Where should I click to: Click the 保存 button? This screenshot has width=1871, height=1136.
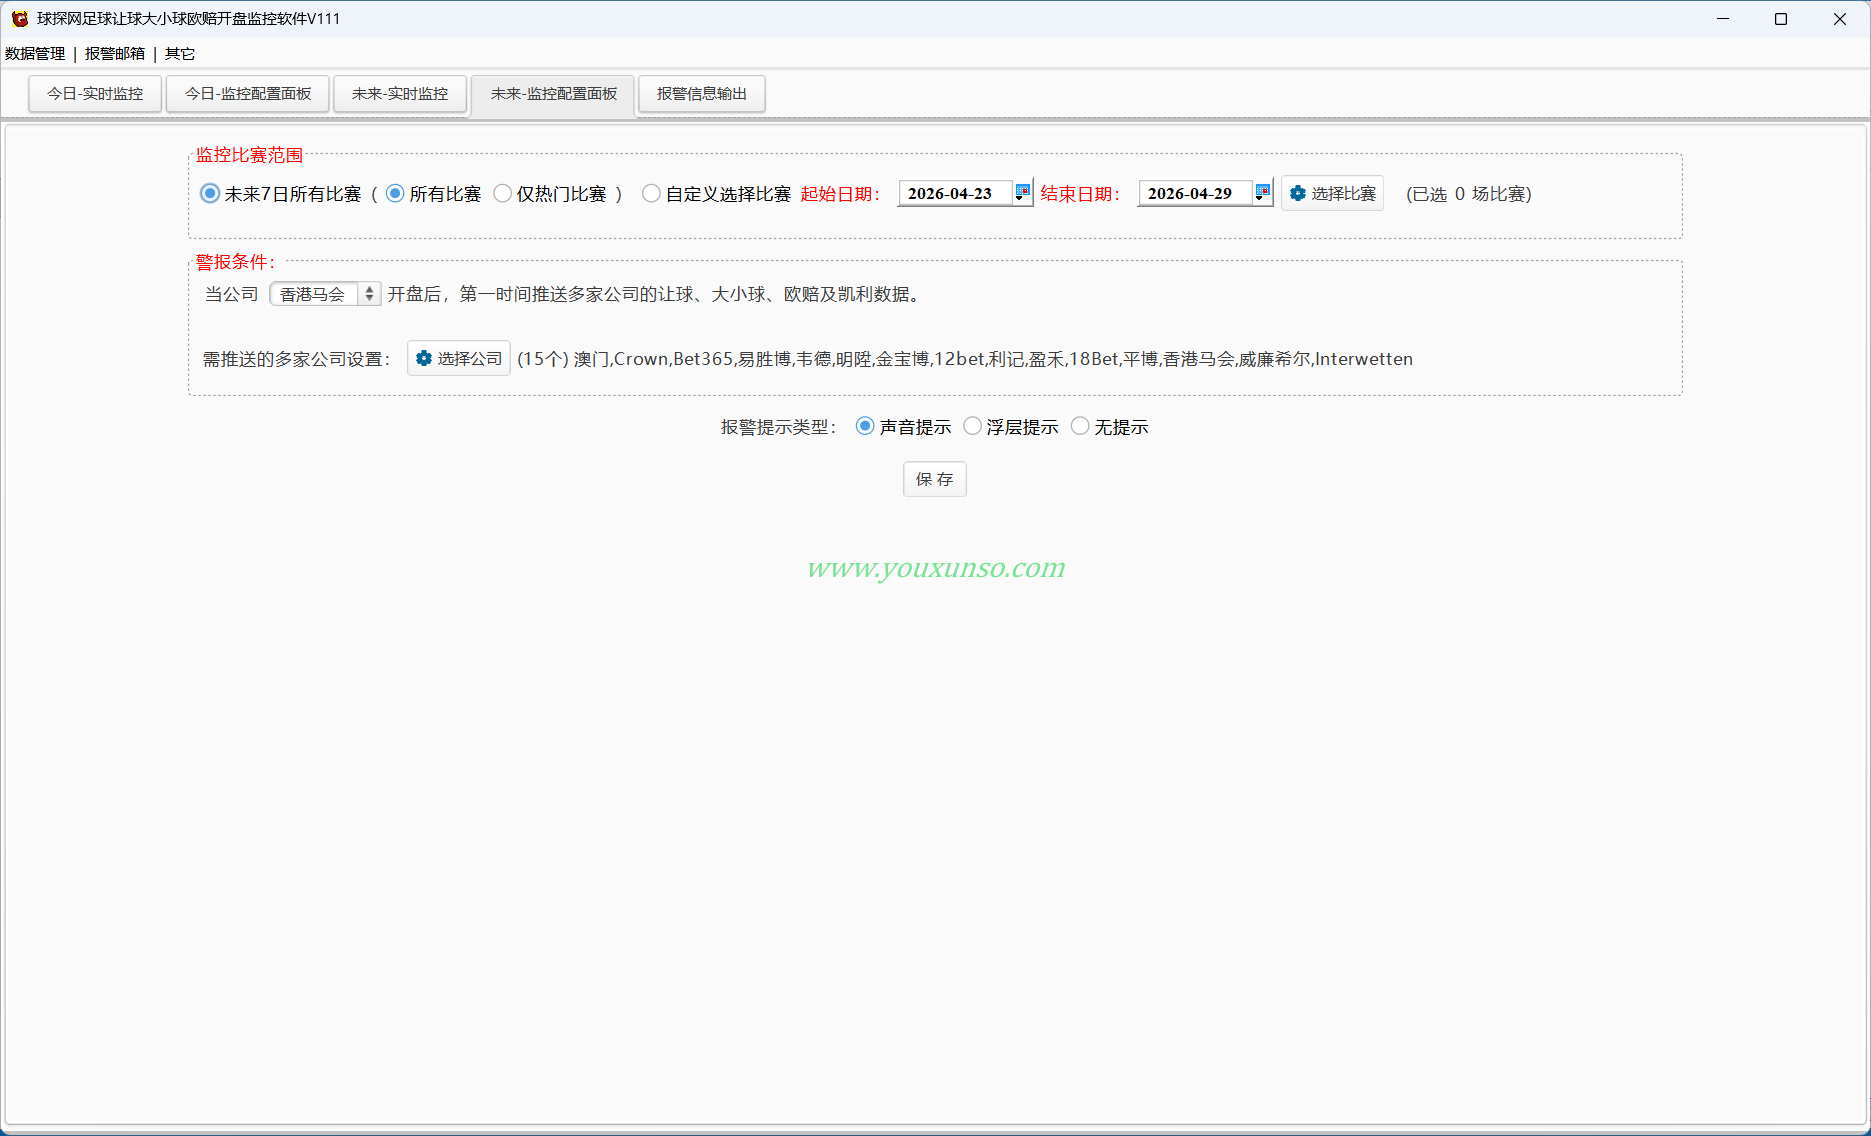935,479
